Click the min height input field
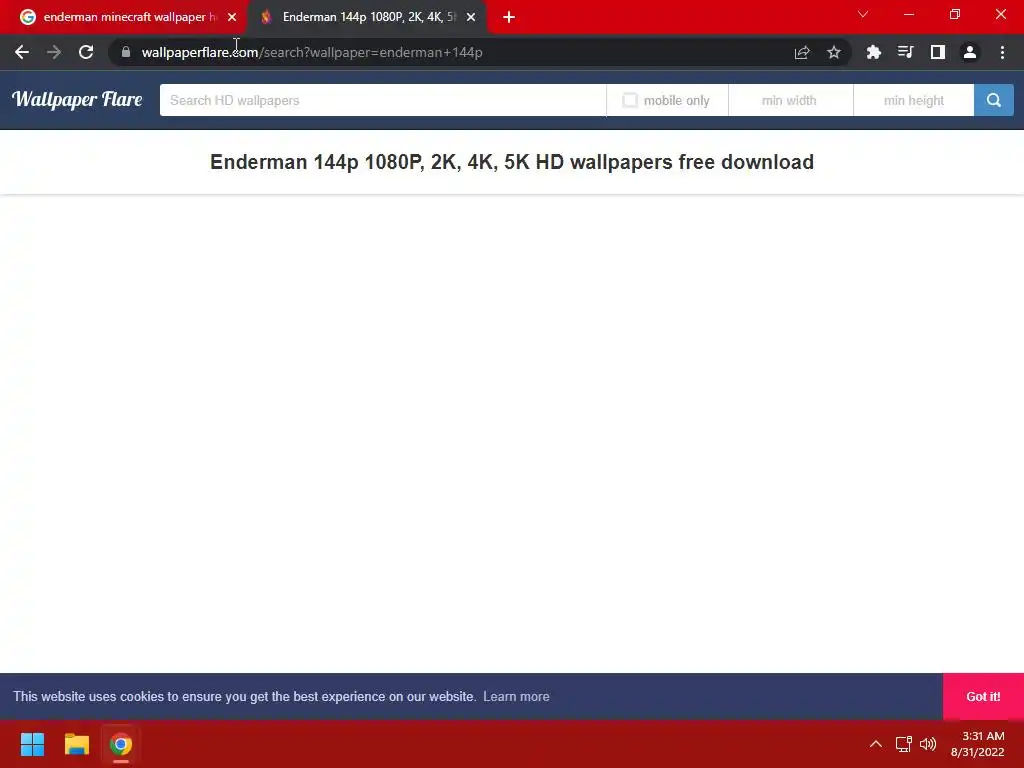 click(914, 100)
